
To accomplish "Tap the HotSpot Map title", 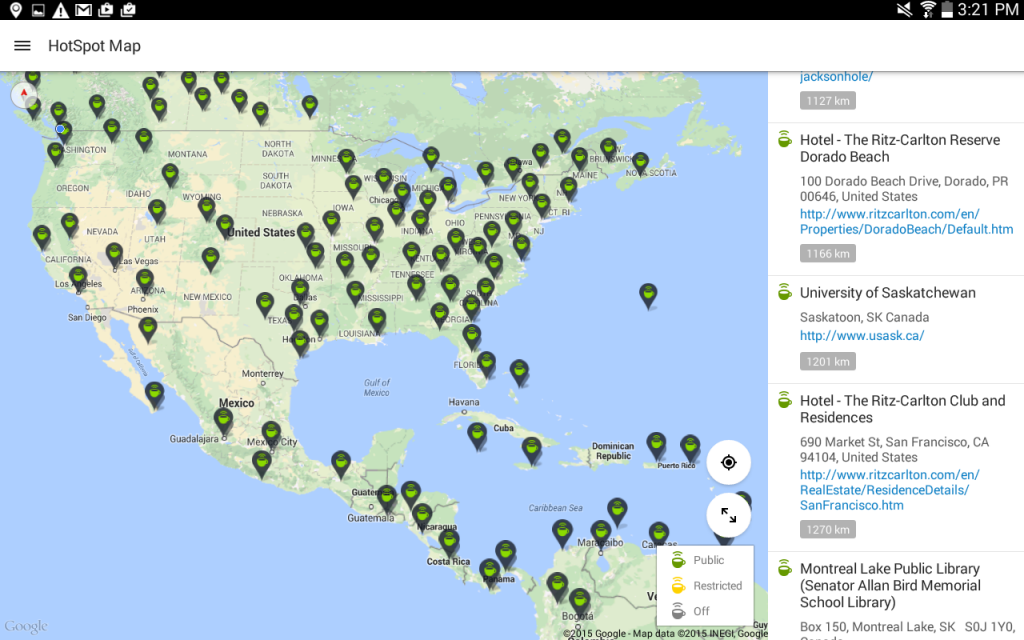I will click(94, 46).
